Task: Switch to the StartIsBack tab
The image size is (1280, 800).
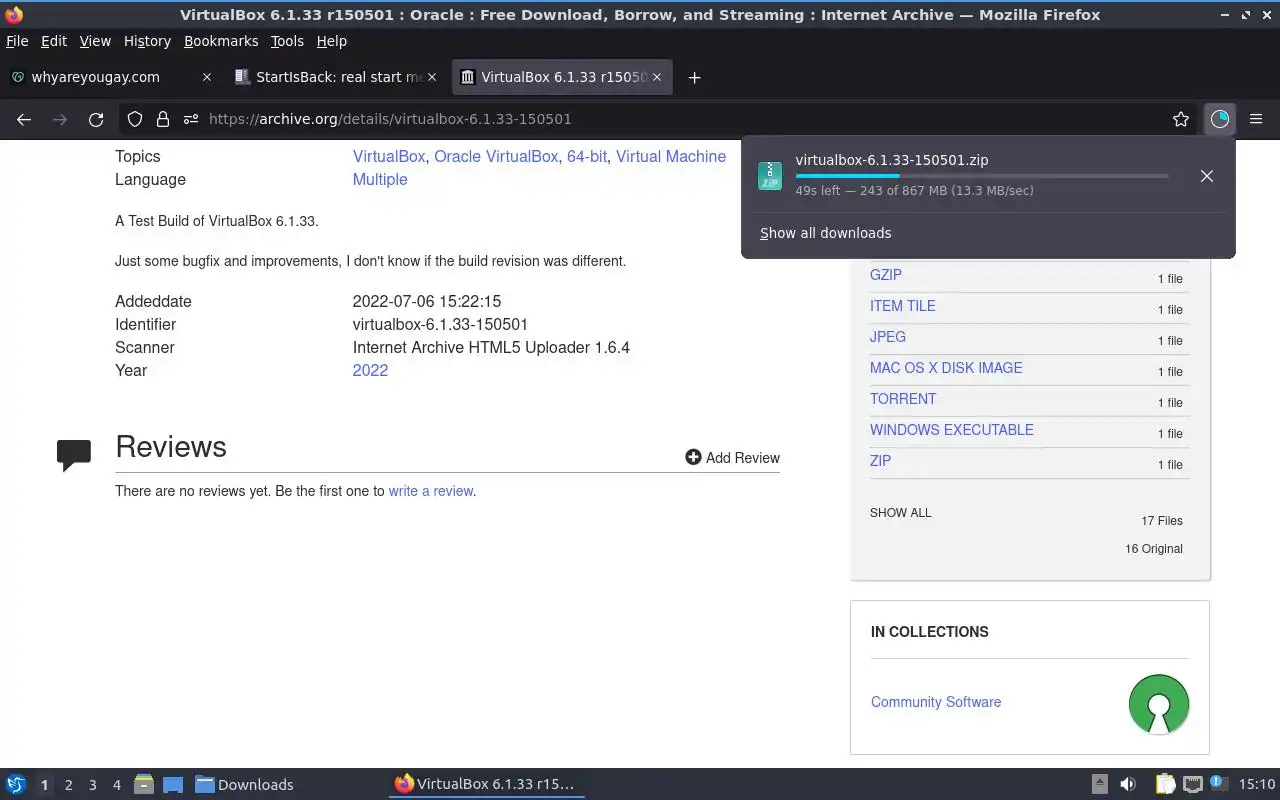Action: [x=337, y=77]
